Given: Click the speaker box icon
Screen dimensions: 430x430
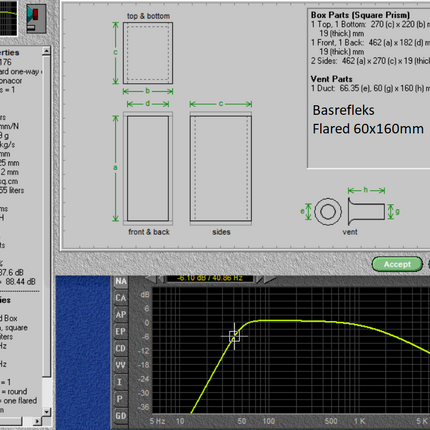Looking at the screenshot, I should (x=36, y=18).
